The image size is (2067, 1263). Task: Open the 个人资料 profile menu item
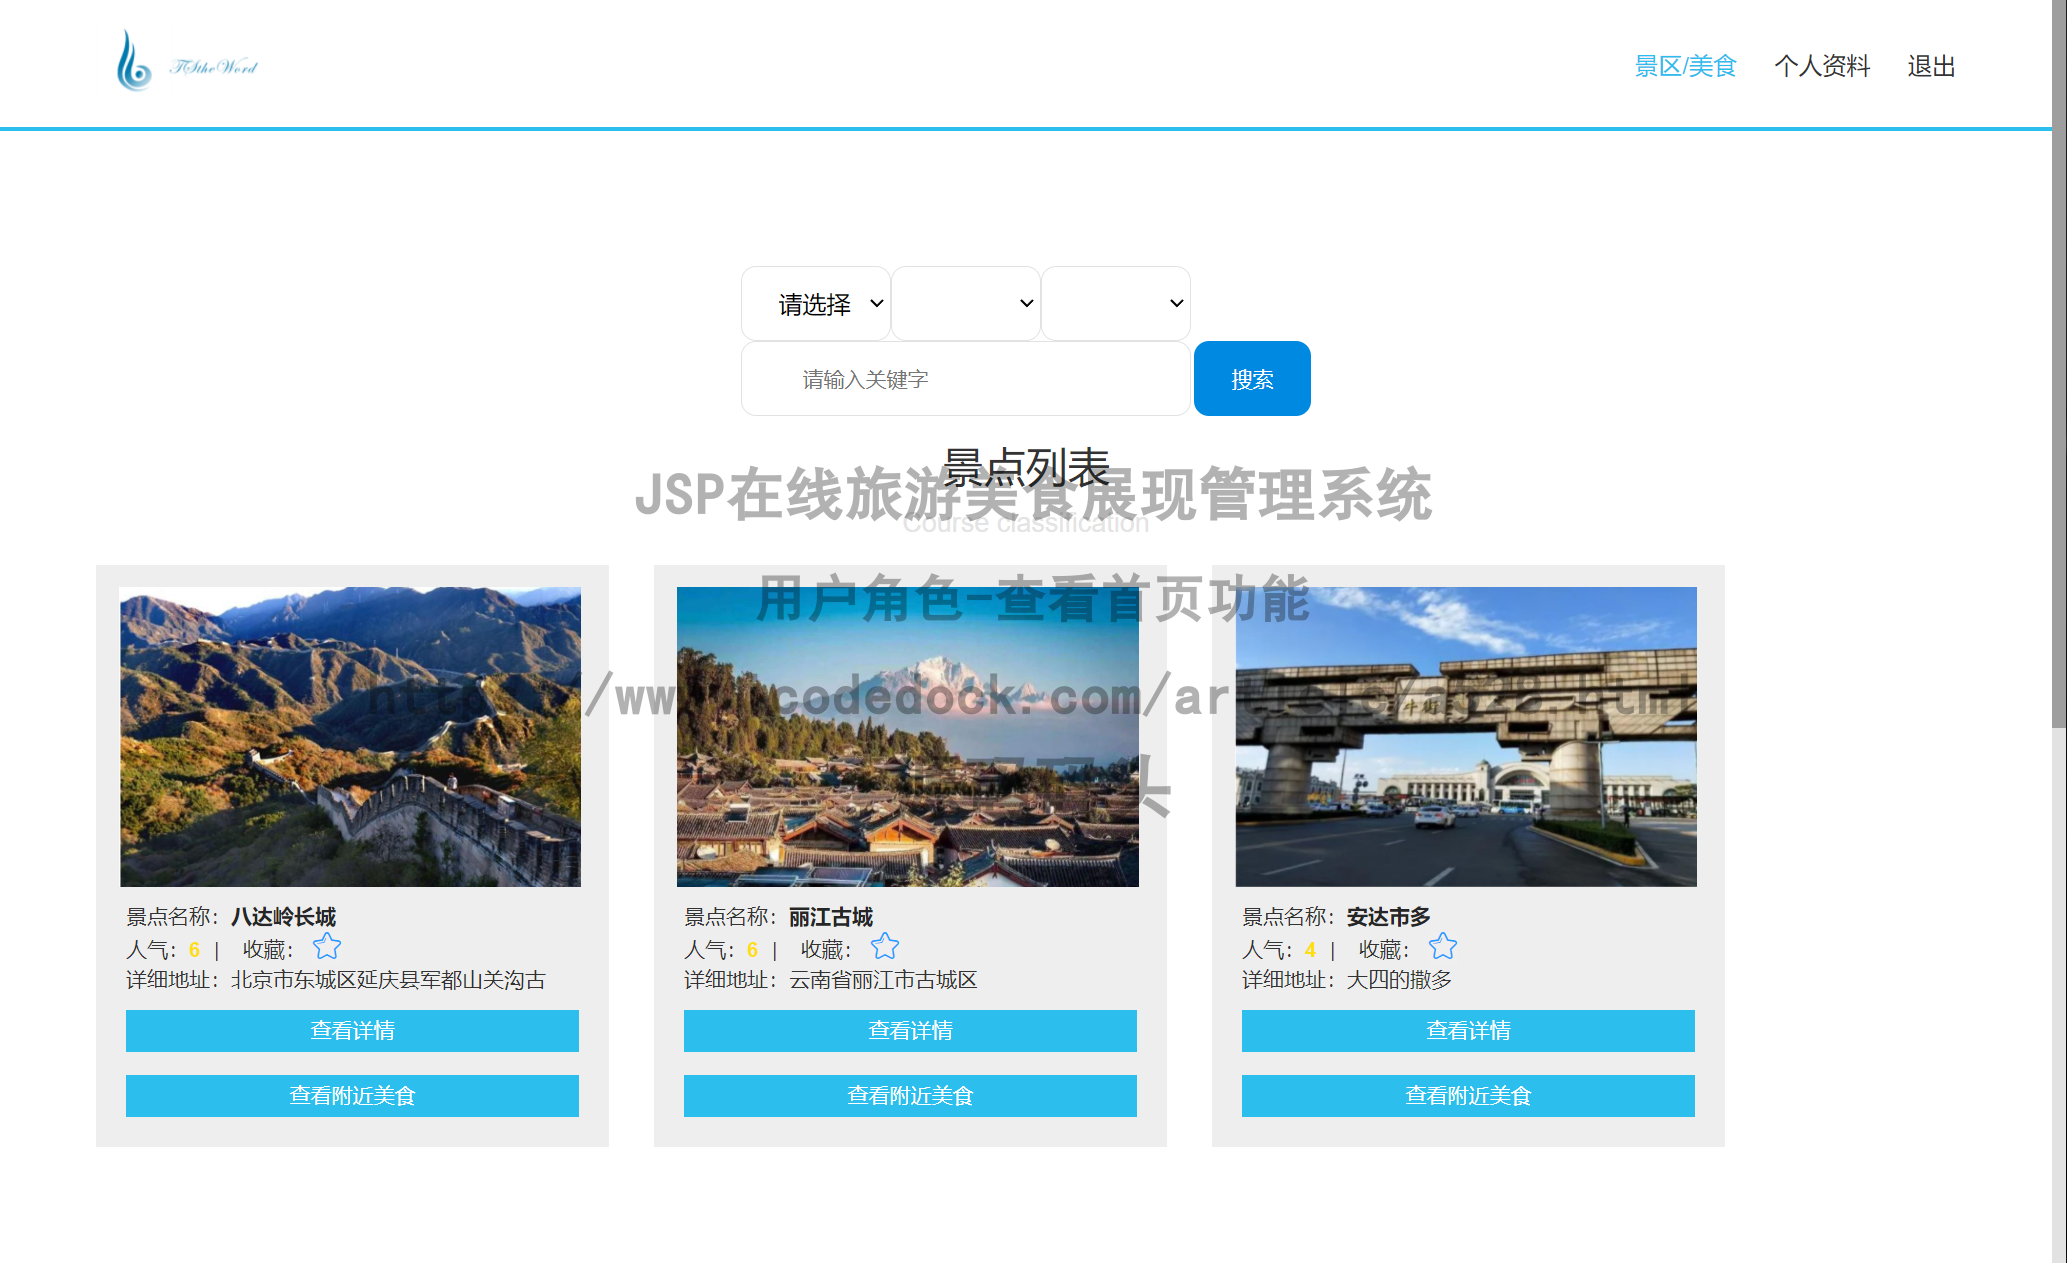tap(1822, 65)
